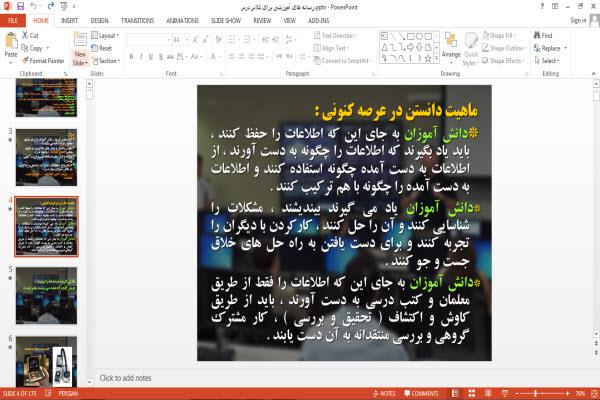Open the Section dropdown
600x400 pixels.
pos(106,61)
